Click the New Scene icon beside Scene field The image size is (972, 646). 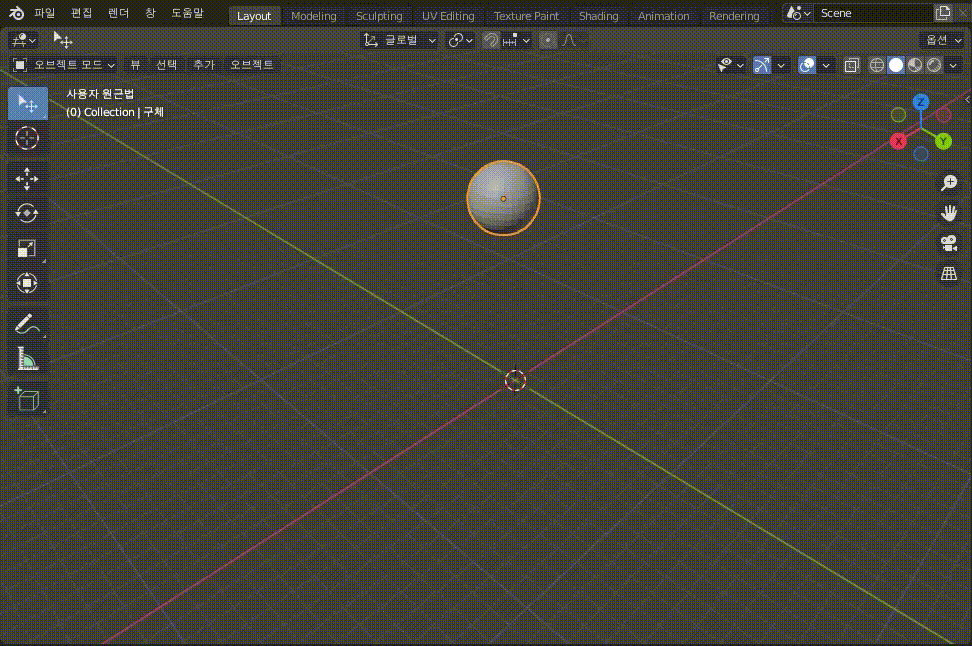coord(942,13)
